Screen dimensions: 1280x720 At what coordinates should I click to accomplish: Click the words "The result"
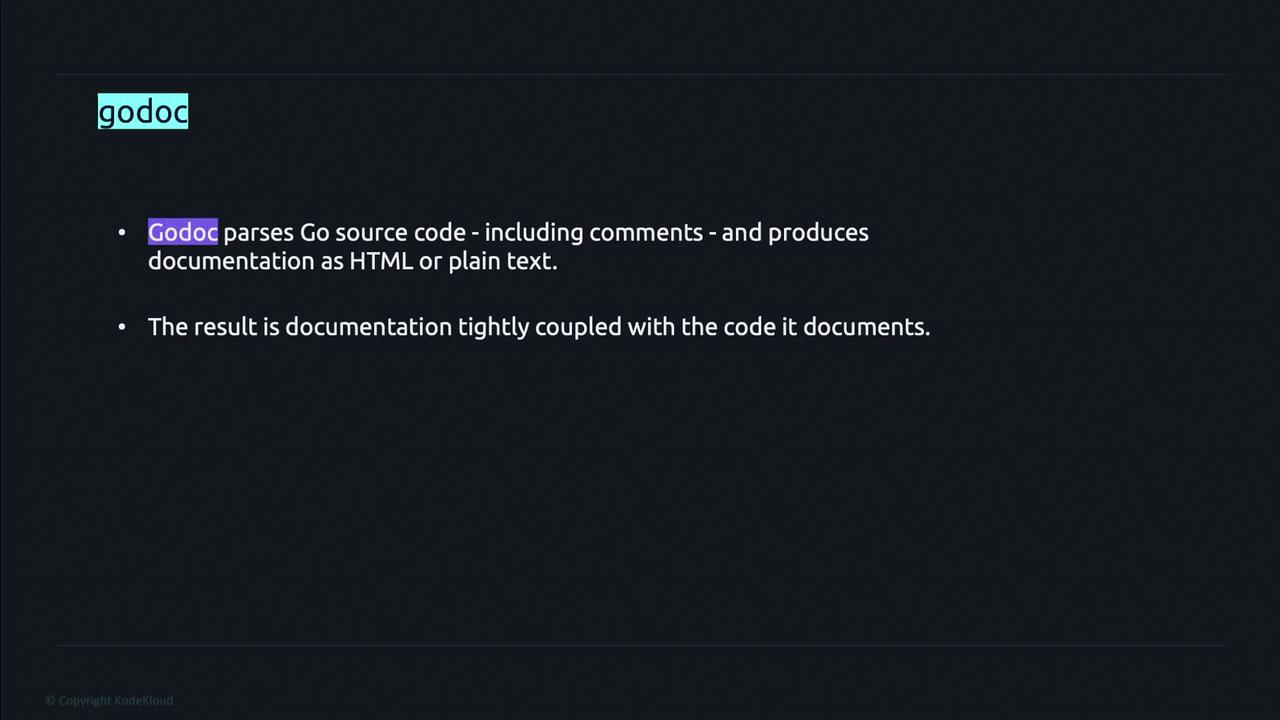(202, 327)
